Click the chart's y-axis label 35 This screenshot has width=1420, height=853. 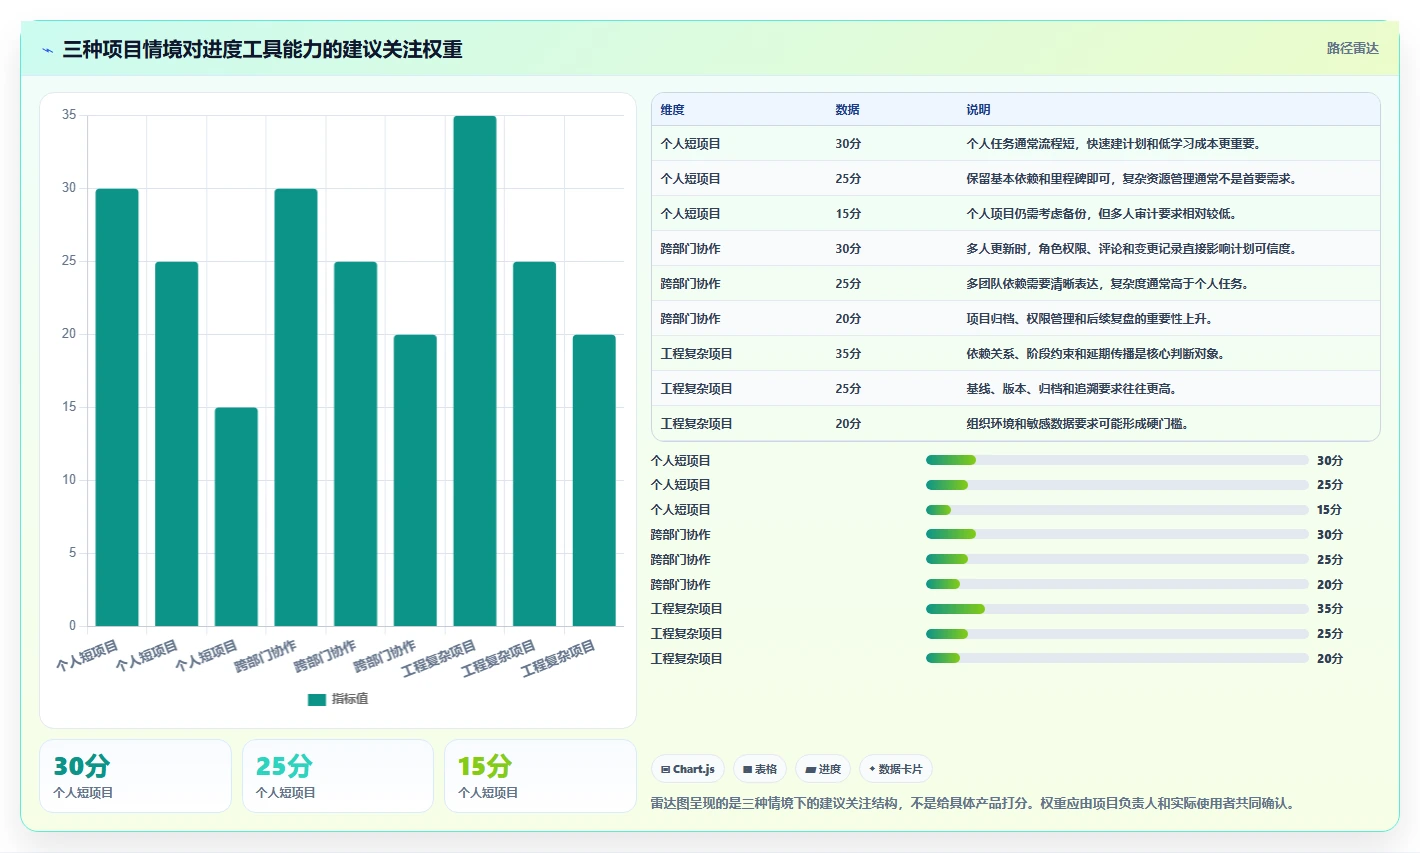coord(69,115)
